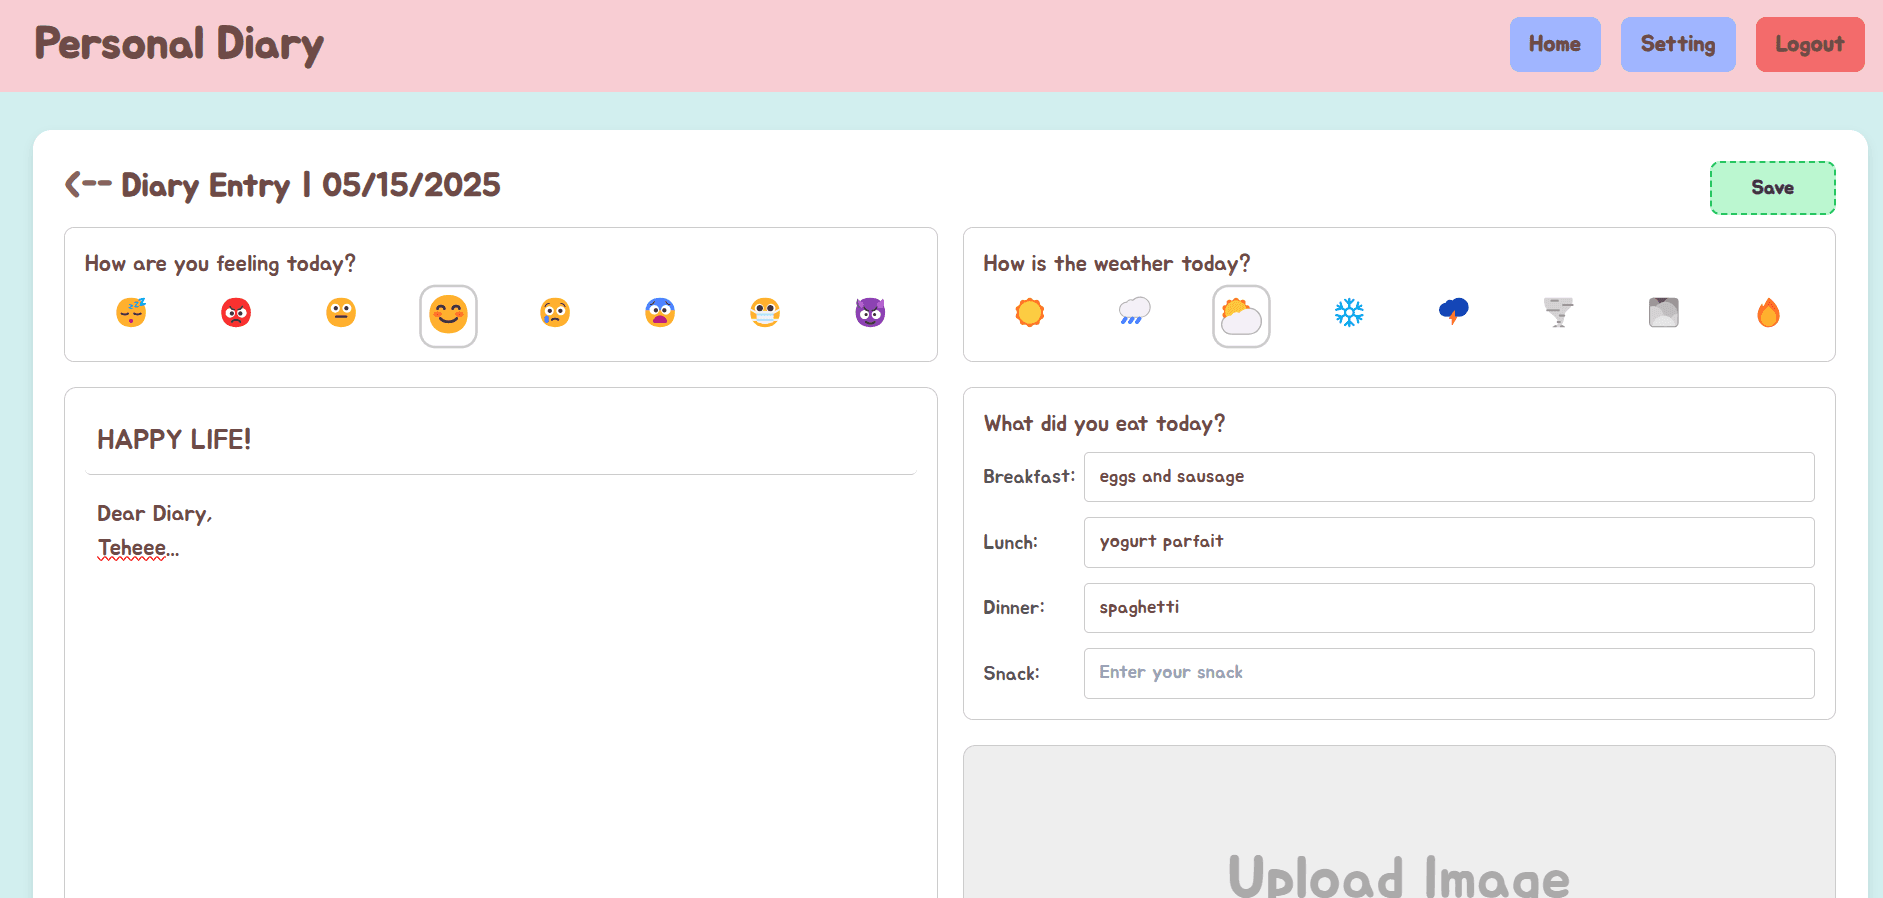
Task: Click the 'What did you eat today?' heading
Action: pos(1104,424)
